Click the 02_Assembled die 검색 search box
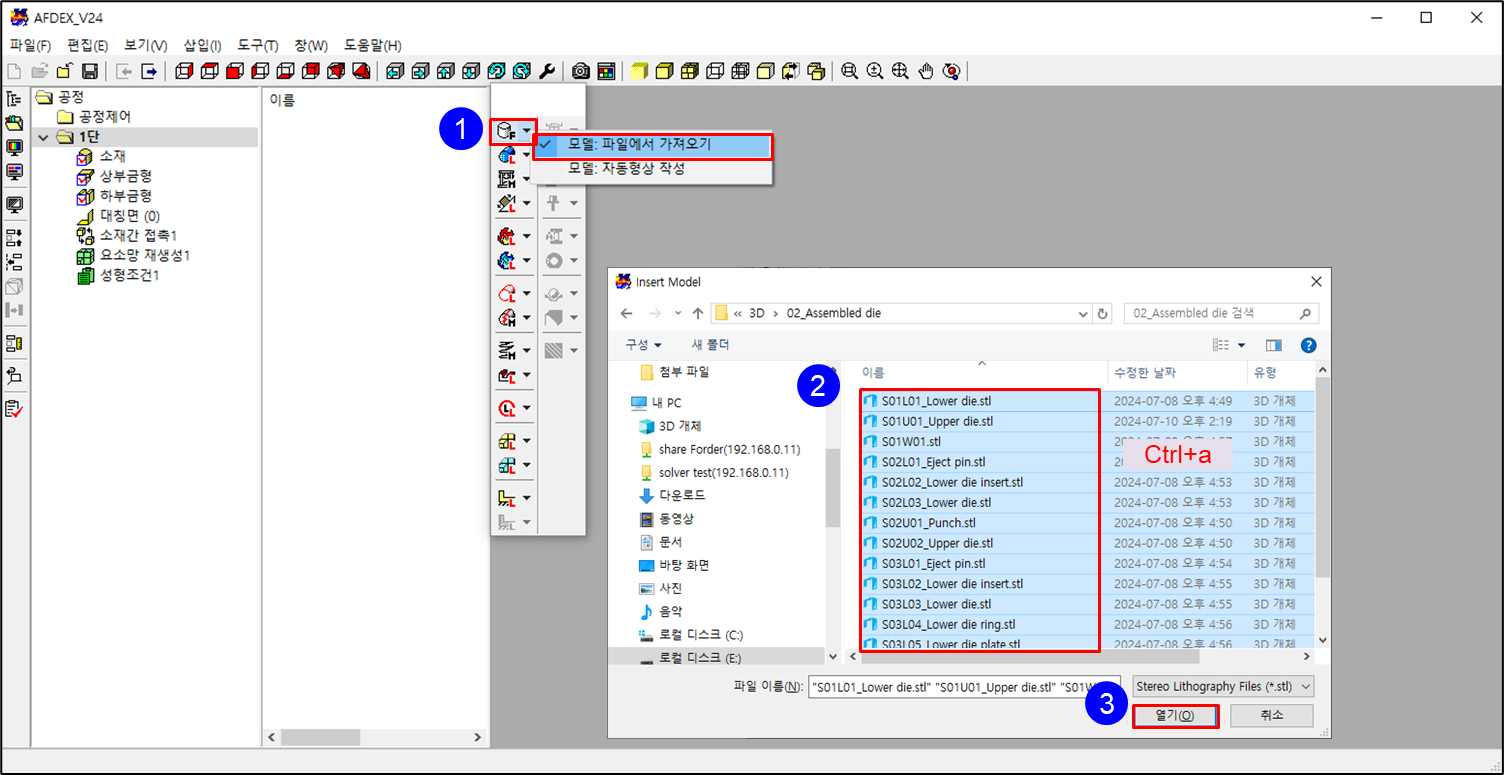This screenshot has height=775, width=1504. click(1221, 313)
